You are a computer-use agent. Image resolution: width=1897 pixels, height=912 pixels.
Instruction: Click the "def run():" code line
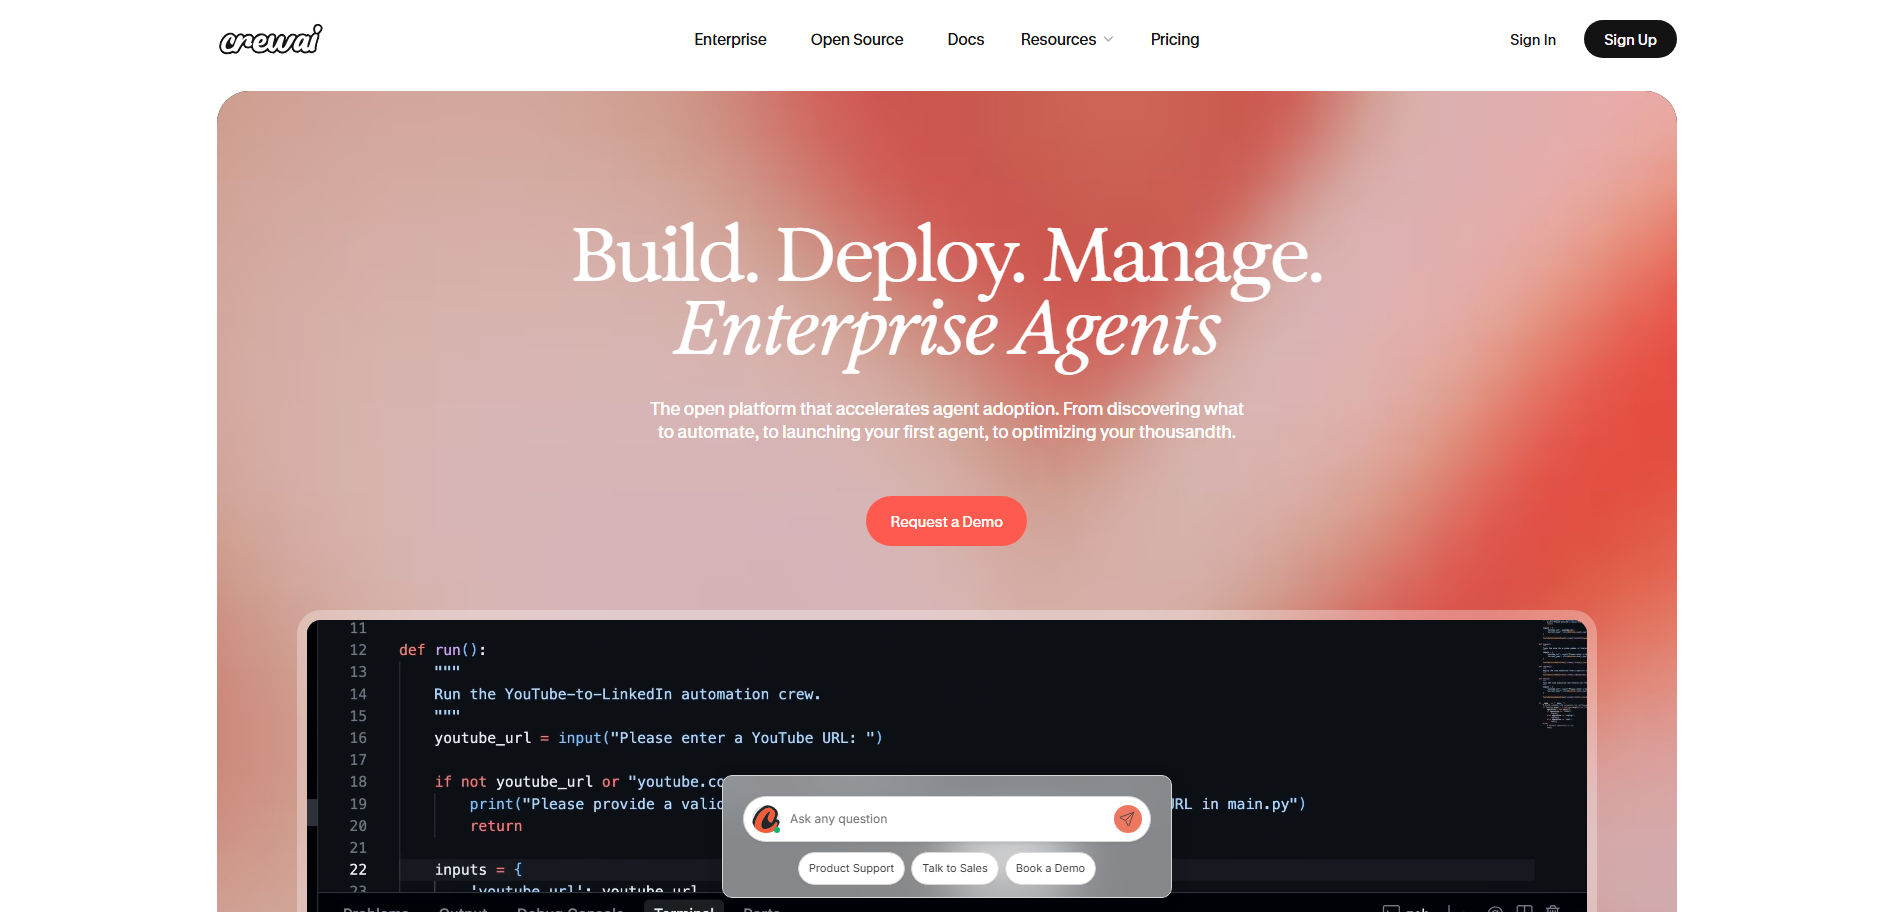[442, 650]
